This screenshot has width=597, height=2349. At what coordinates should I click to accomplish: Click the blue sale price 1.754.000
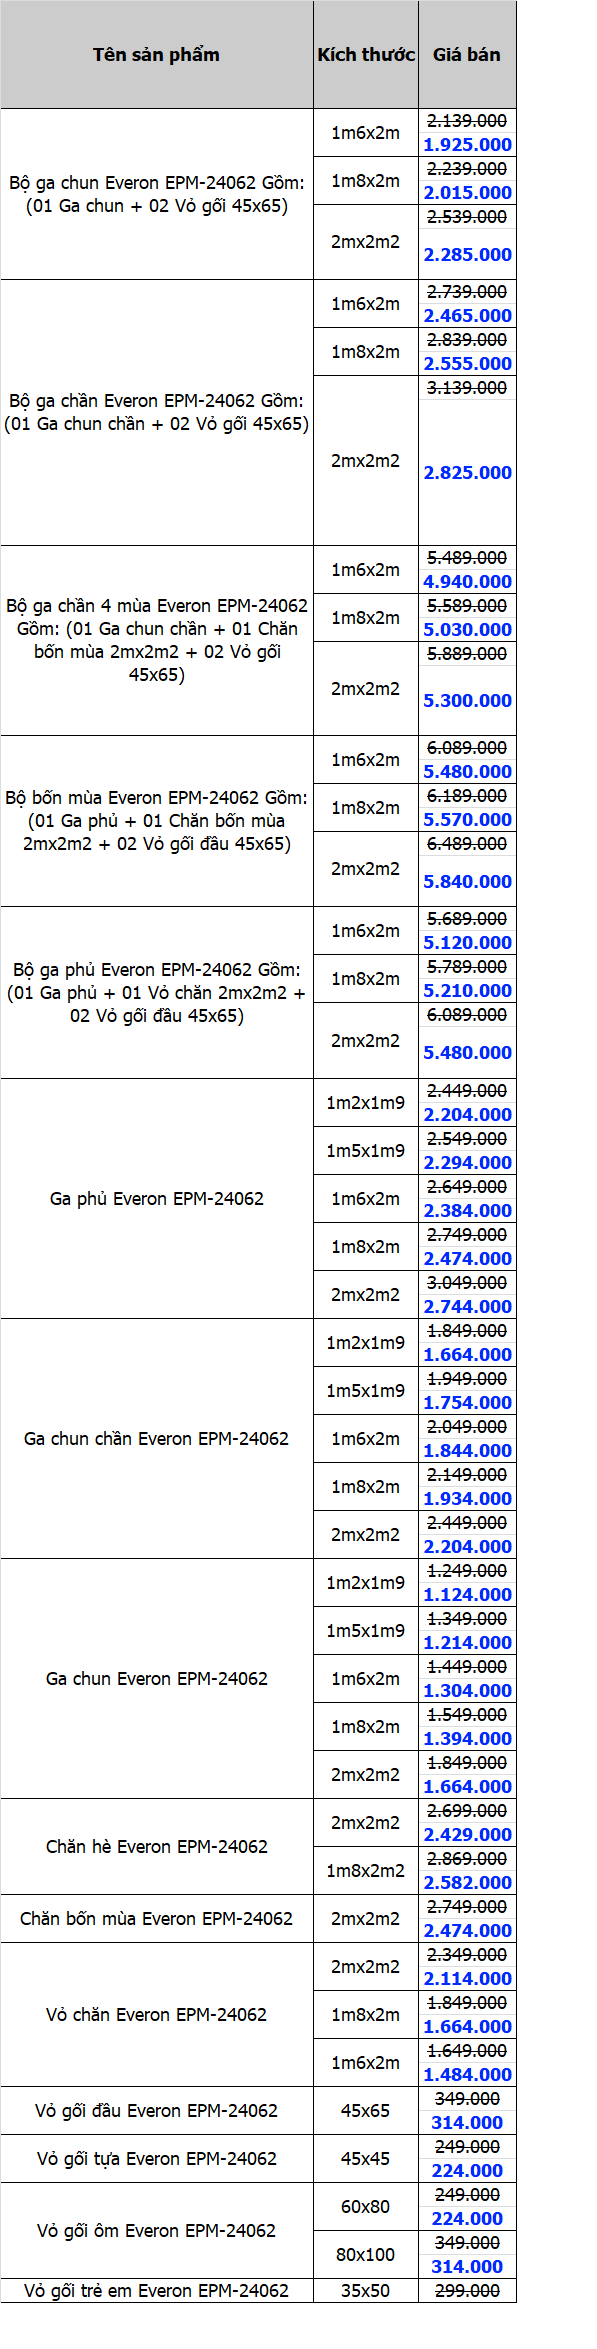point(467,1402)
